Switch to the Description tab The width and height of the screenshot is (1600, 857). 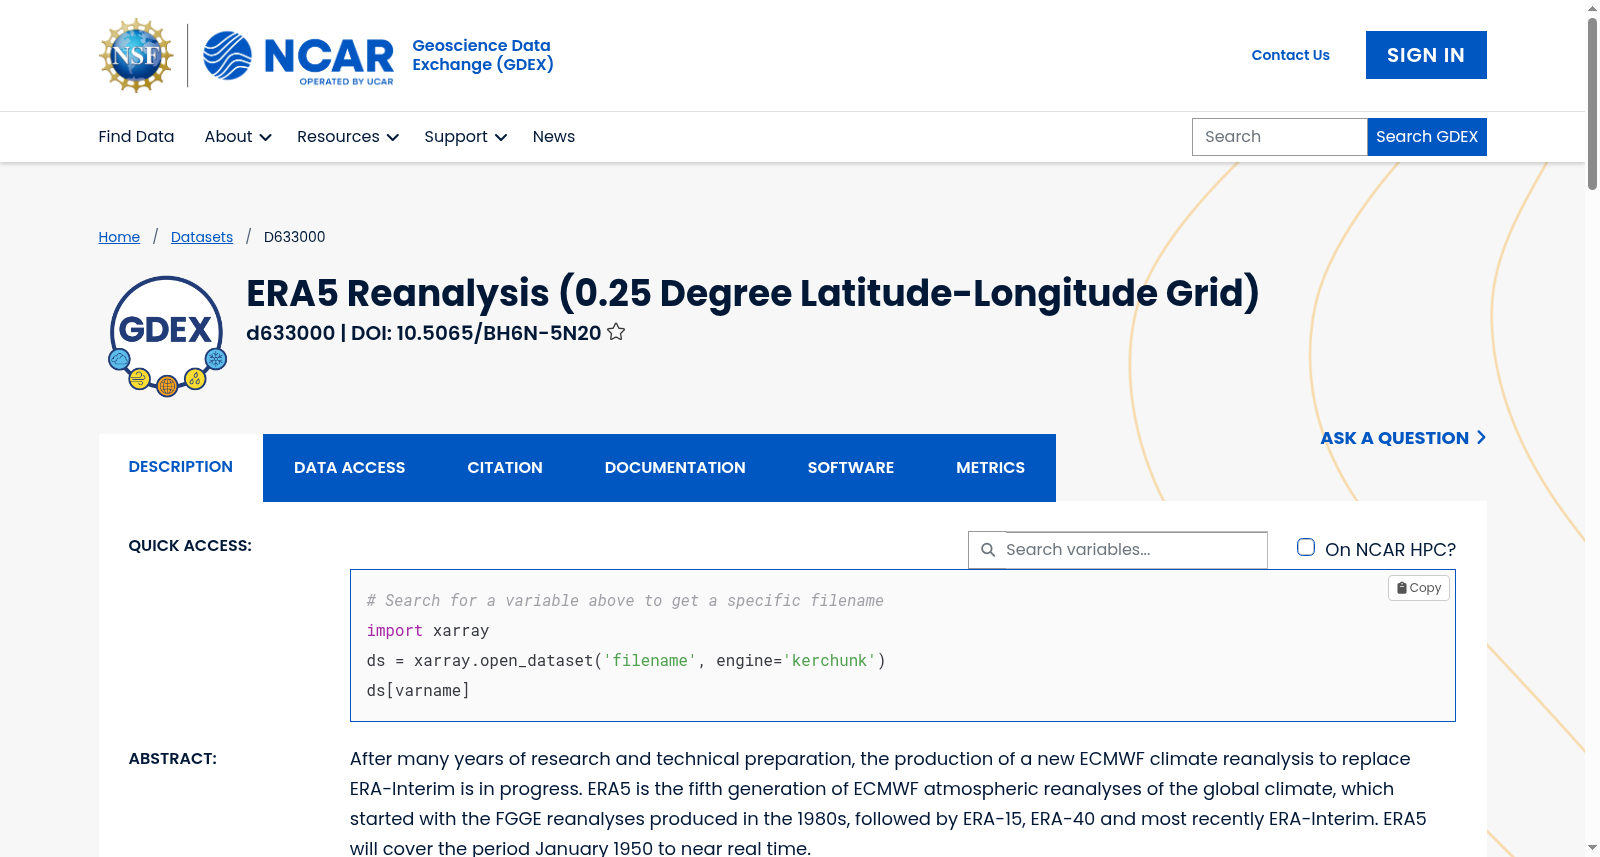[x=181, y=467]
